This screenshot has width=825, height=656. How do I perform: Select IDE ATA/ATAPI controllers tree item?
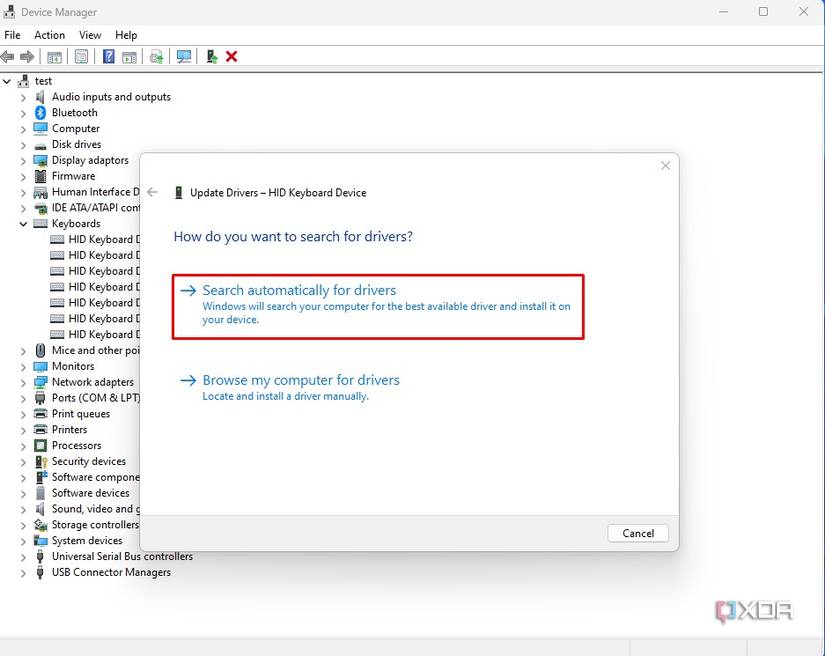(96, 208)
